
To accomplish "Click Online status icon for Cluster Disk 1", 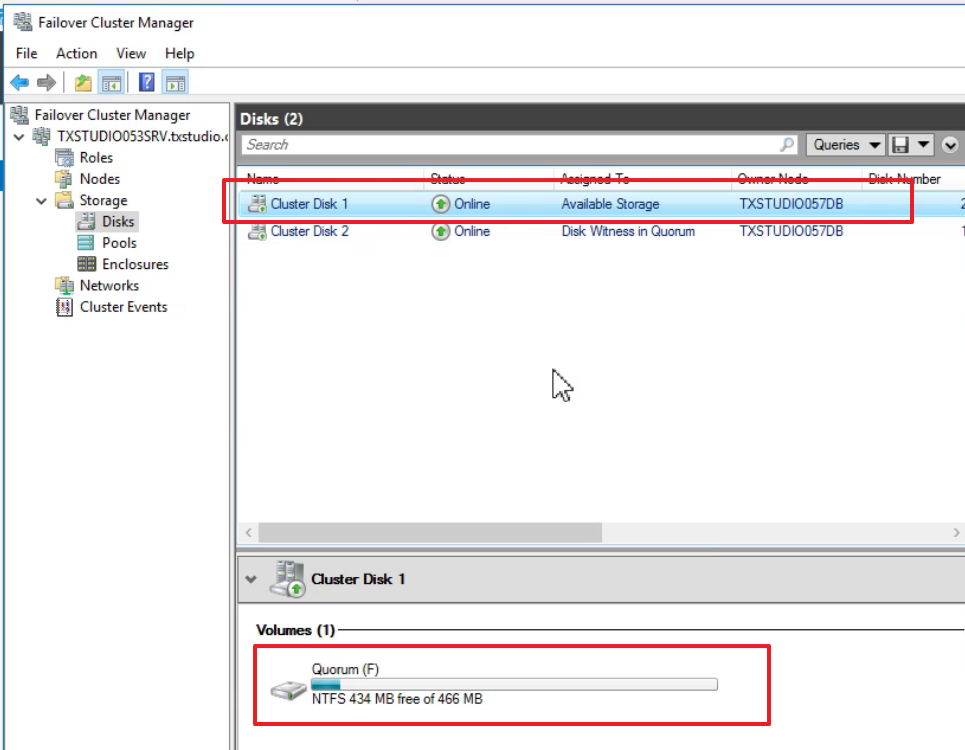I will (x=440, y=204).
